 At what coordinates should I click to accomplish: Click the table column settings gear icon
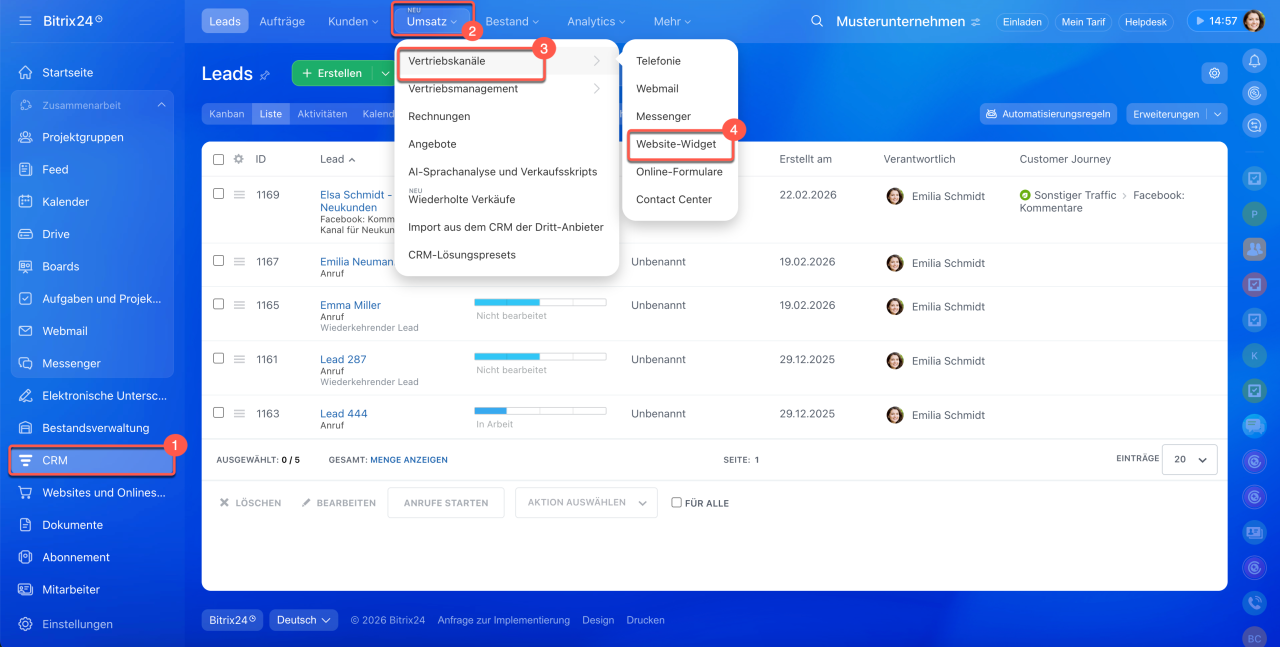(x=239, y=159)
